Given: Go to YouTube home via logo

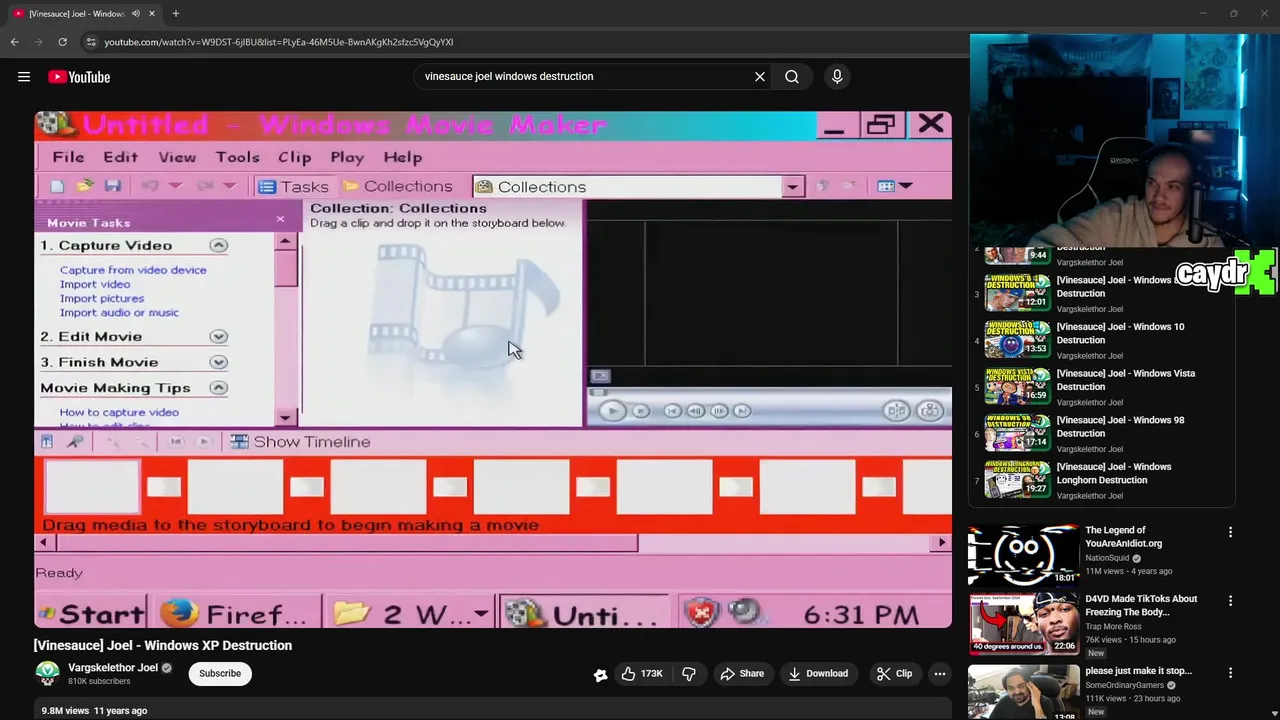Looking at the screenshot, I should point(79,77).
